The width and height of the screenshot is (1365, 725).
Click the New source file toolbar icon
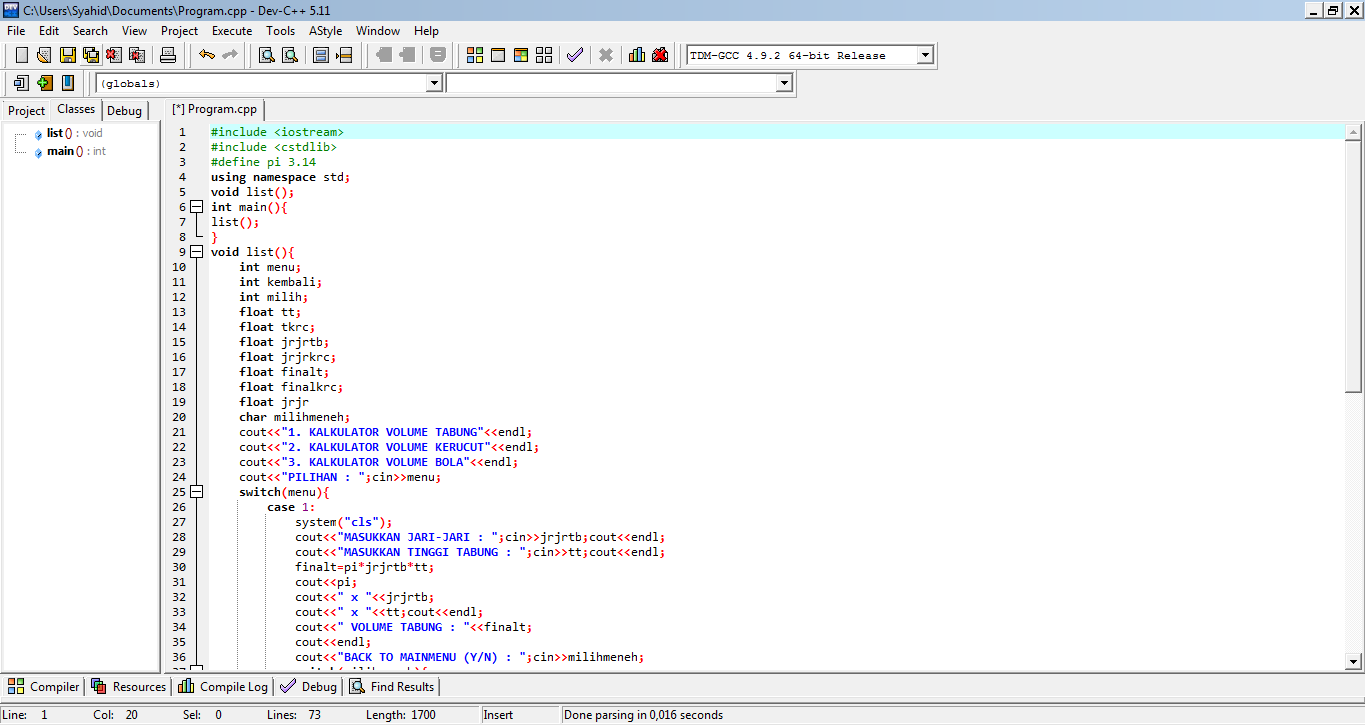pyautogui.click(x=21, y=55)
